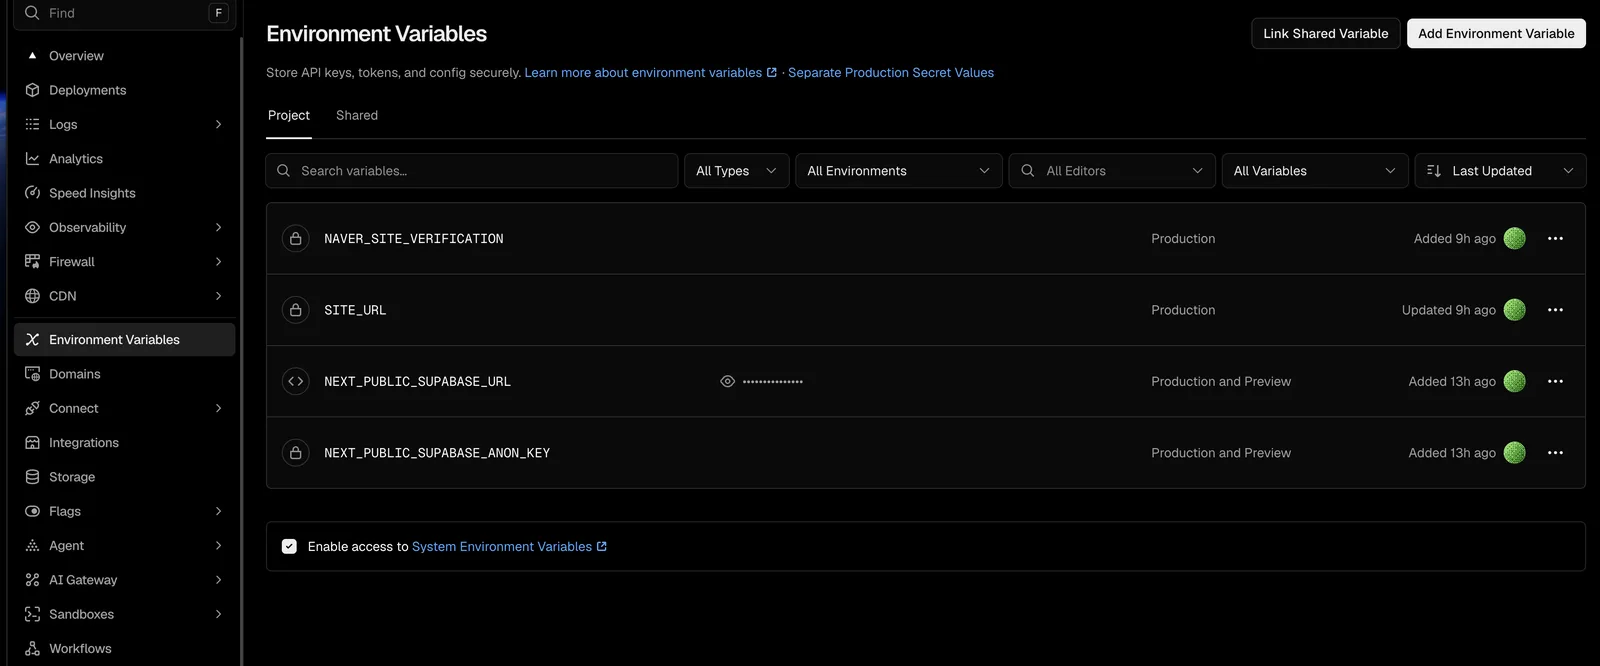Uncheck Enable access to System Environment Variables
This screenshot has width=1600, height=666.
tap(289, 547)
